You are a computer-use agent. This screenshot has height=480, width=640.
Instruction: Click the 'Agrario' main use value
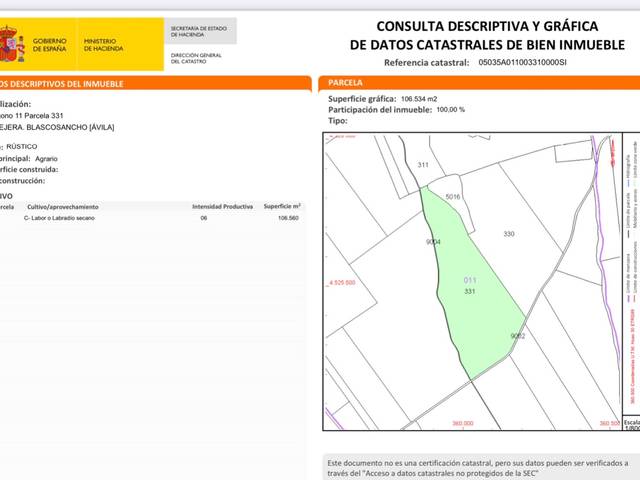[x=46, y=159]
